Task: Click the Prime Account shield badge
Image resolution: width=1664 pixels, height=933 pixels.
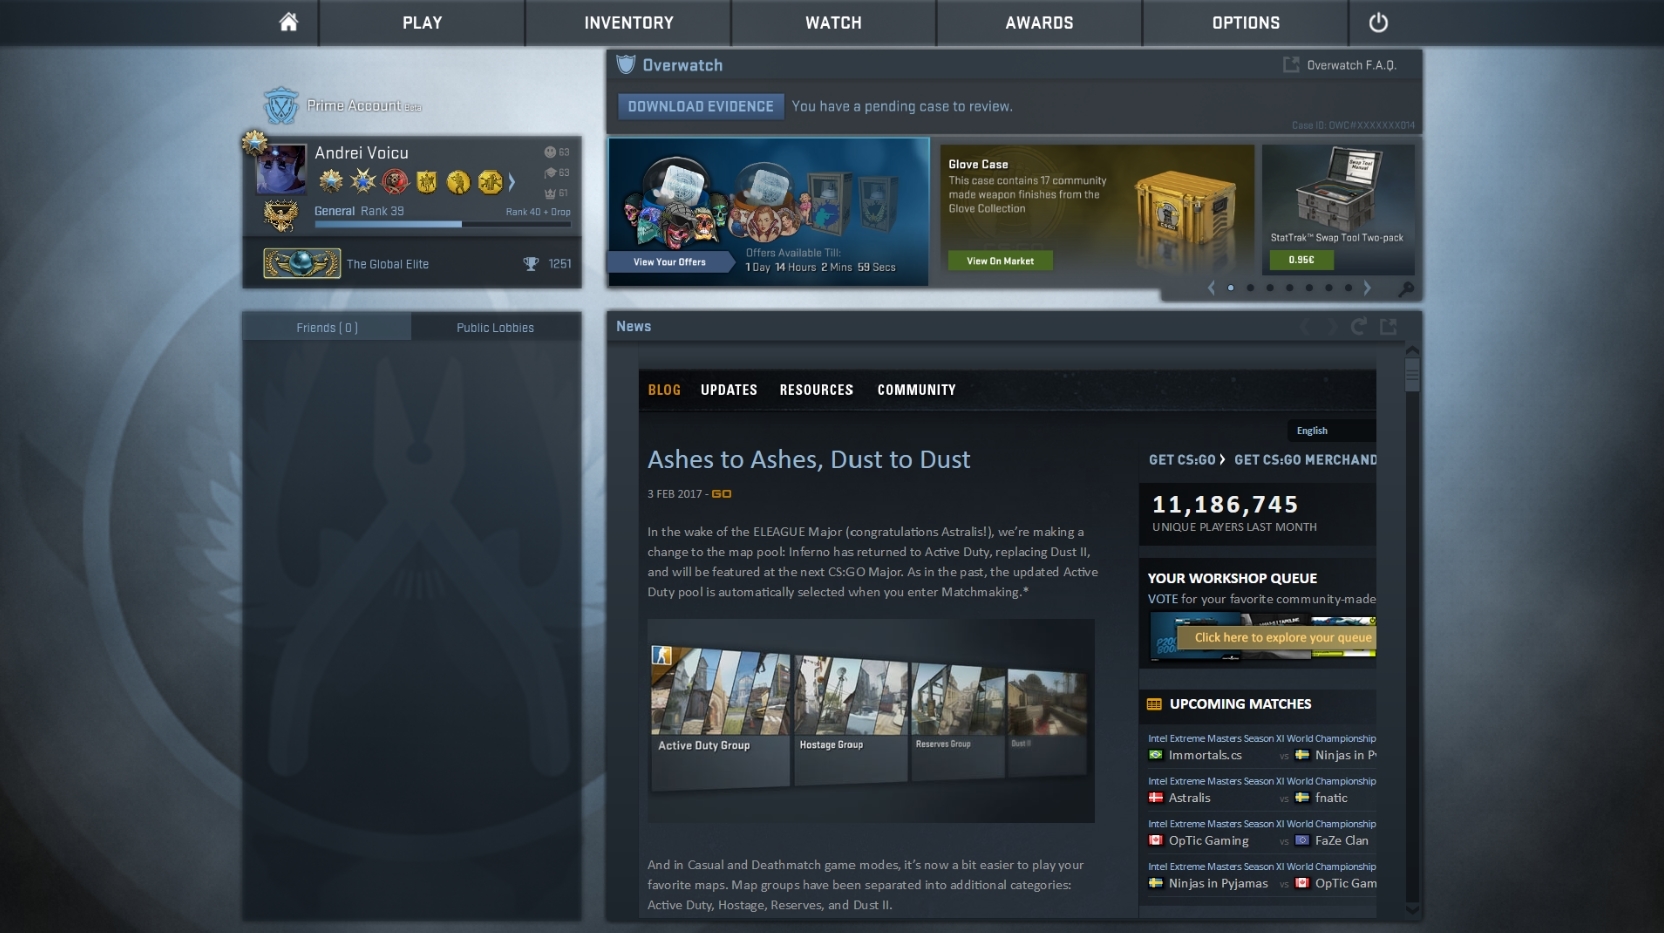Action: pyautogui.click(x=281, y=105)
